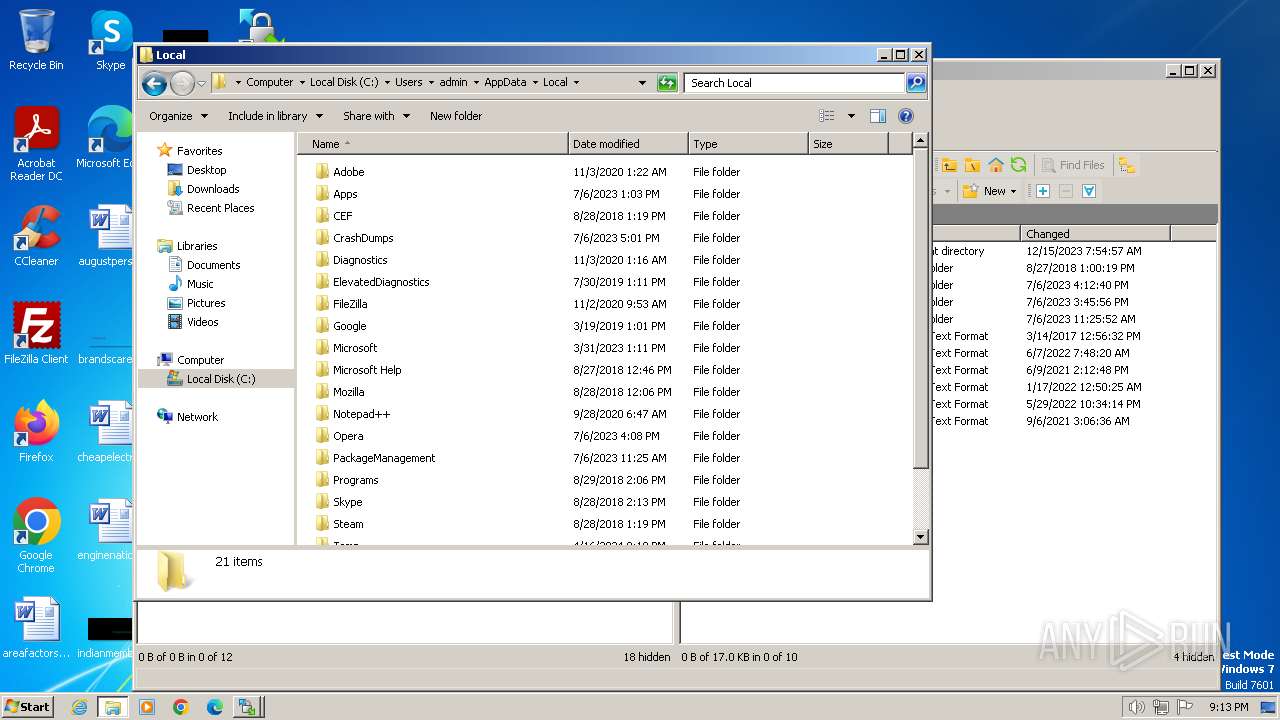1280x720 pixels.
Task: Select the Adobe folder
Action: click(348, 172)
